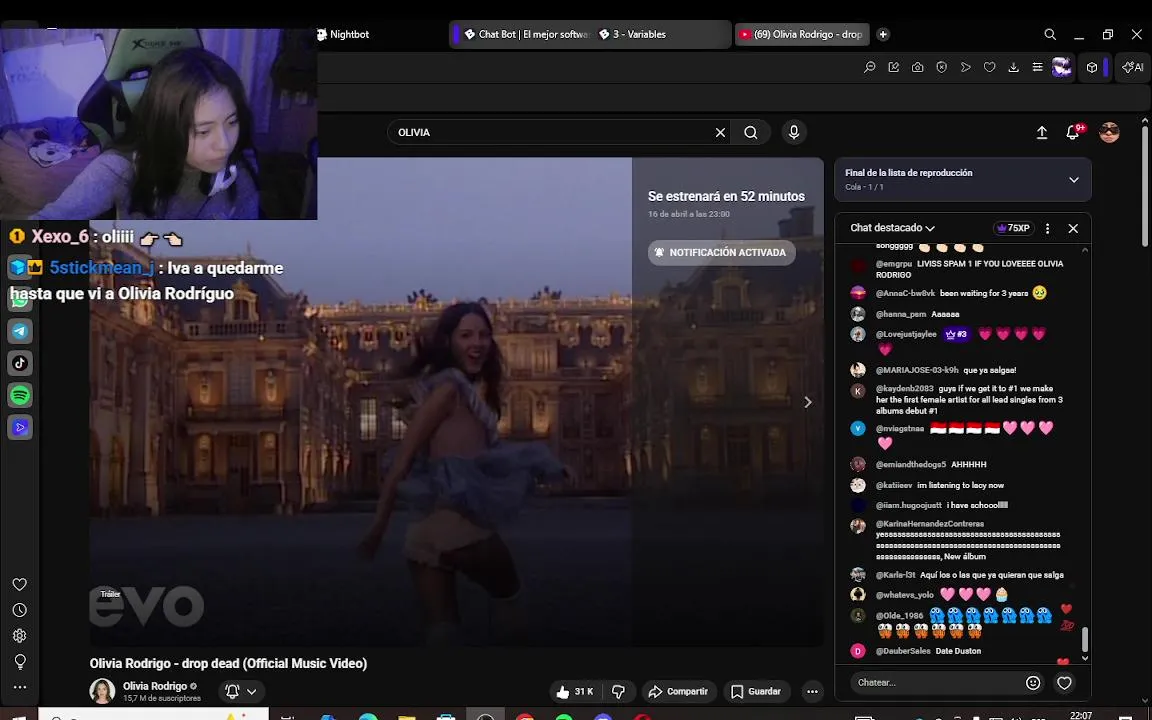Click the page vertical scrollbar

(1144, 188)
